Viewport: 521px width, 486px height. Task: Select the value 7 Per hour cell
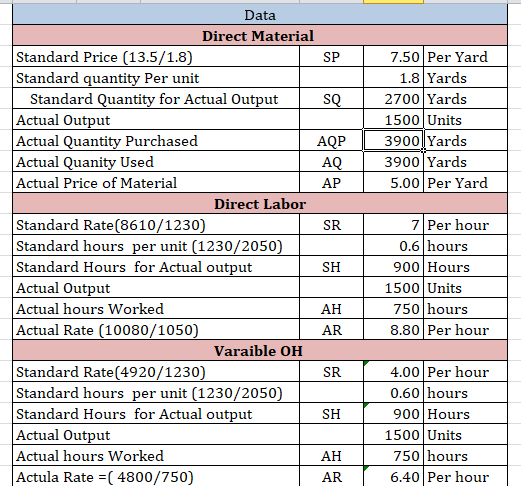coord(393,225)
